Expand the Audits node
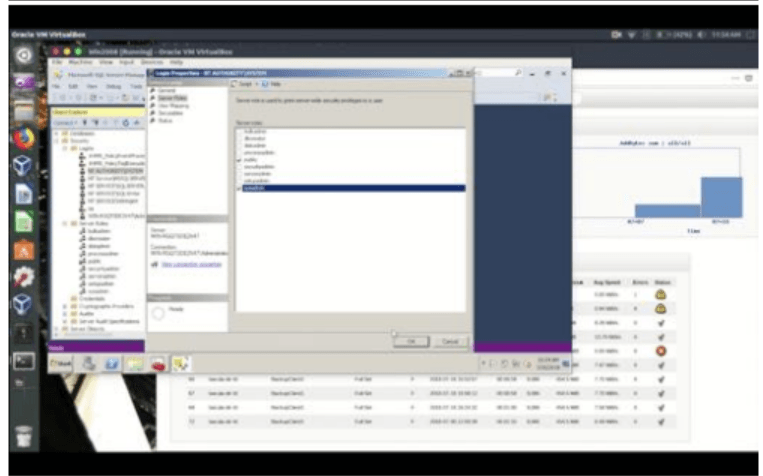The height and width of the screenshot is (476, 763). 65,314
